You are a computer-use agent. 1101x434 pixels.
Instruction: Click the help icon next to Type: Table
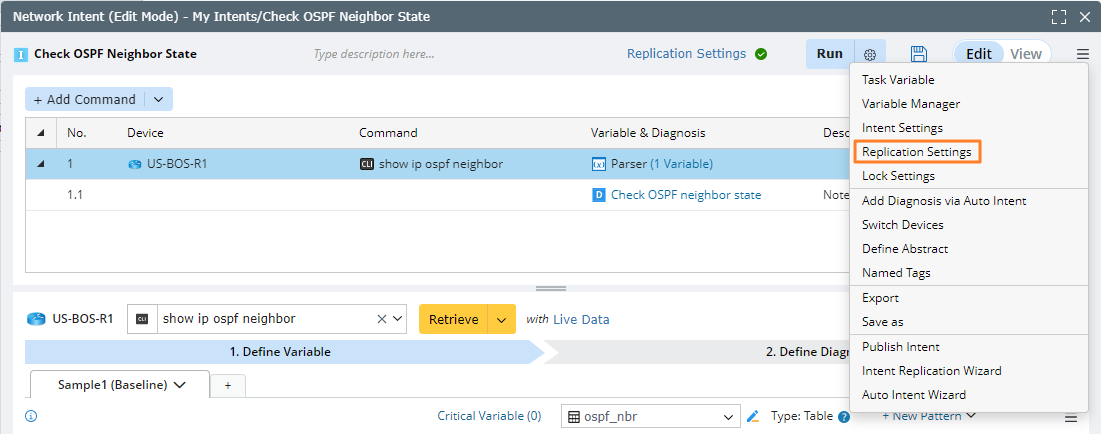pos(844,417)
